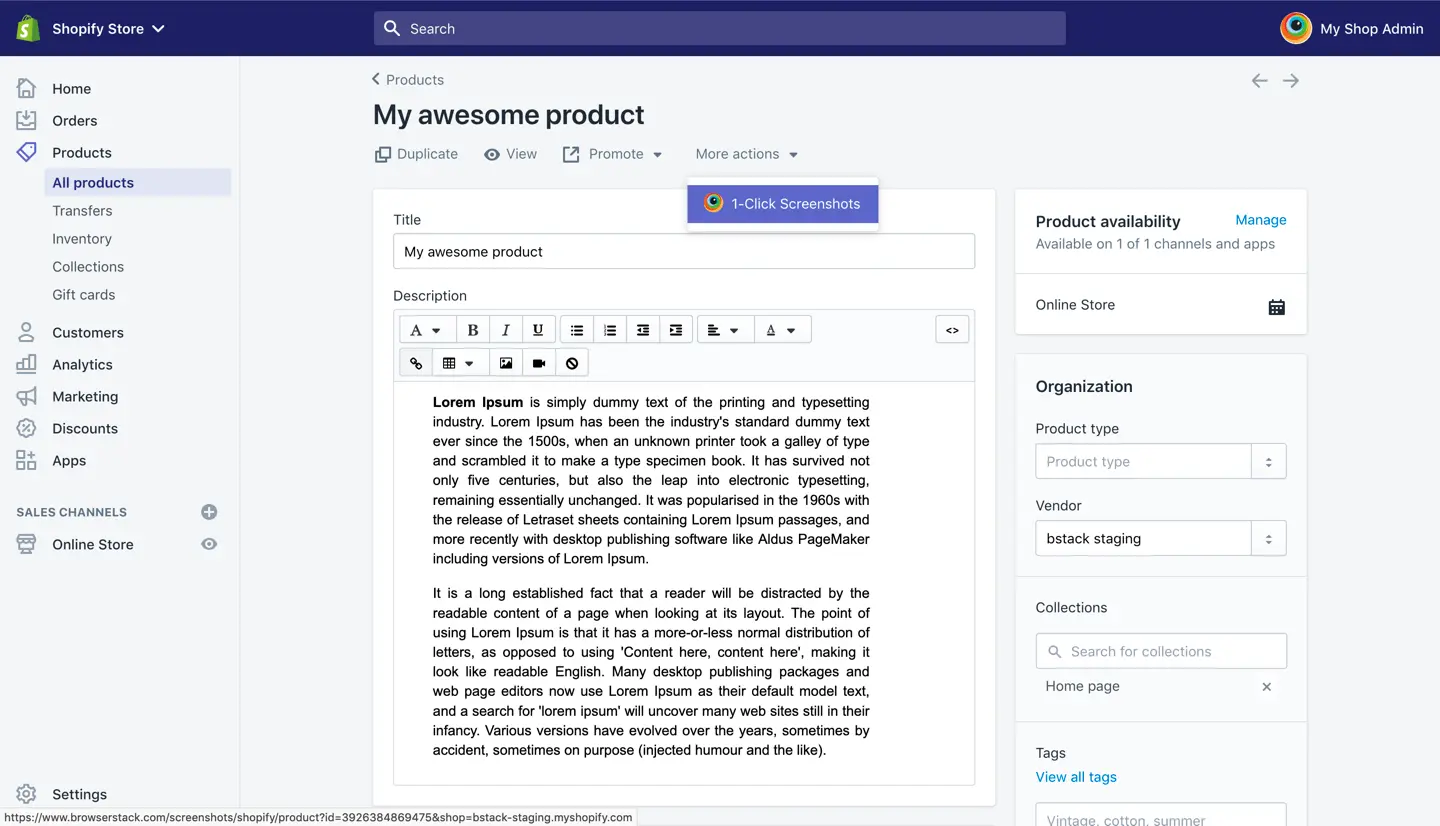Click the insert link icon
The image size is (1440, 826).
416,363
